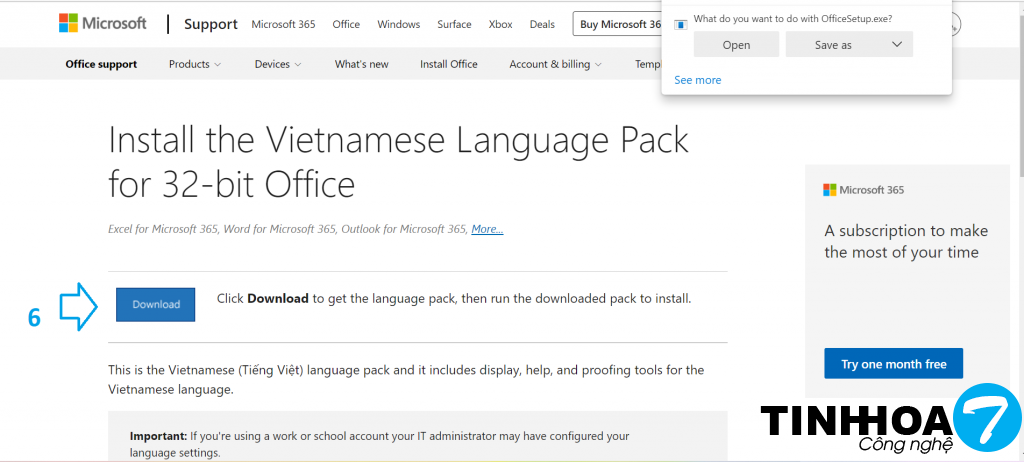Open the More... applies-to link
The image size is (1024, 462).
tap(487, 229)
